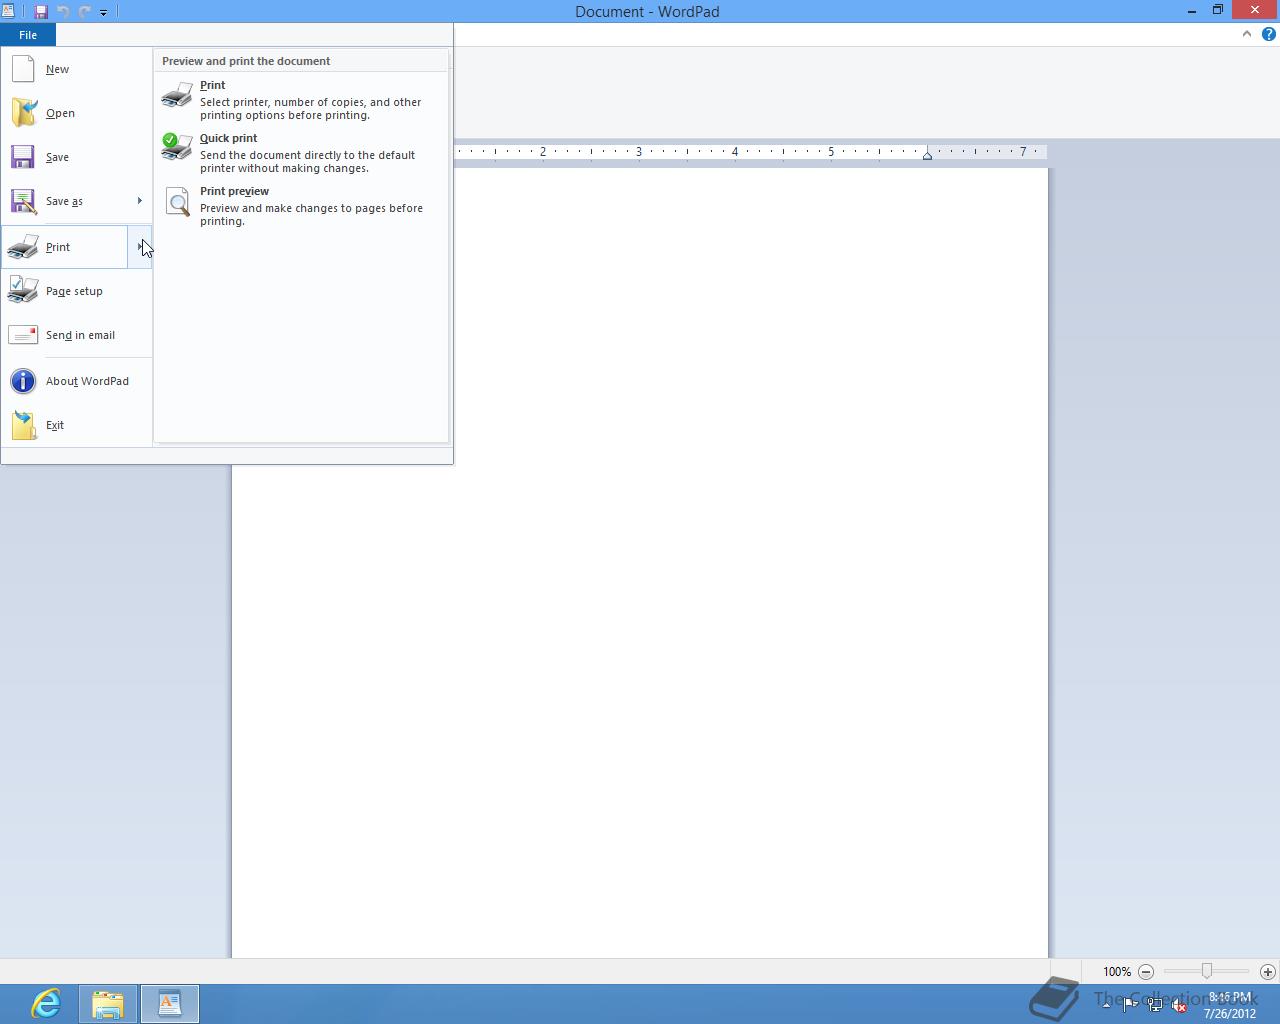Image resolution: width=1280 pixels, height=1024 pixels.
Task: Open the Customize Quick Access Toolbar dropdown
Action: [103, 12]
